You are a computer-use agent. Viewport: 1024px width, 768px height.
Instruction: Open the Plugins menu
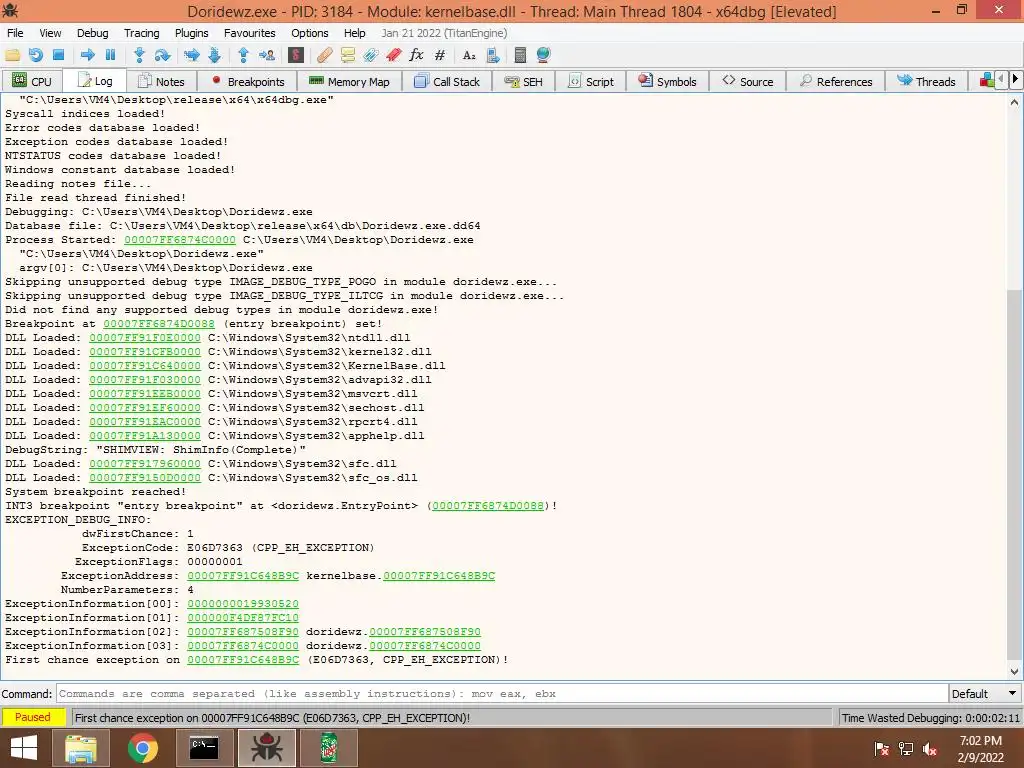(191, 33)
